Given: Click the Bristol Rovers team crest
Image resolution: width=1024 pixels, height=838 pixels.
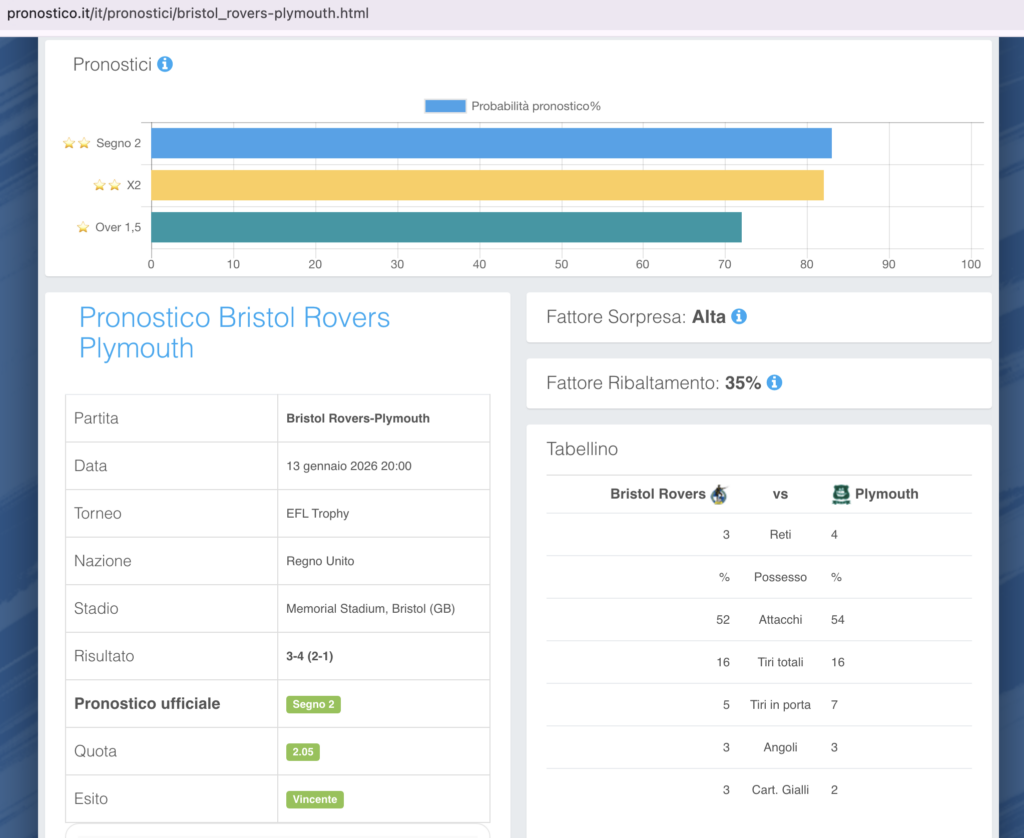Looking at the screenshot, I should click(719, 494).
